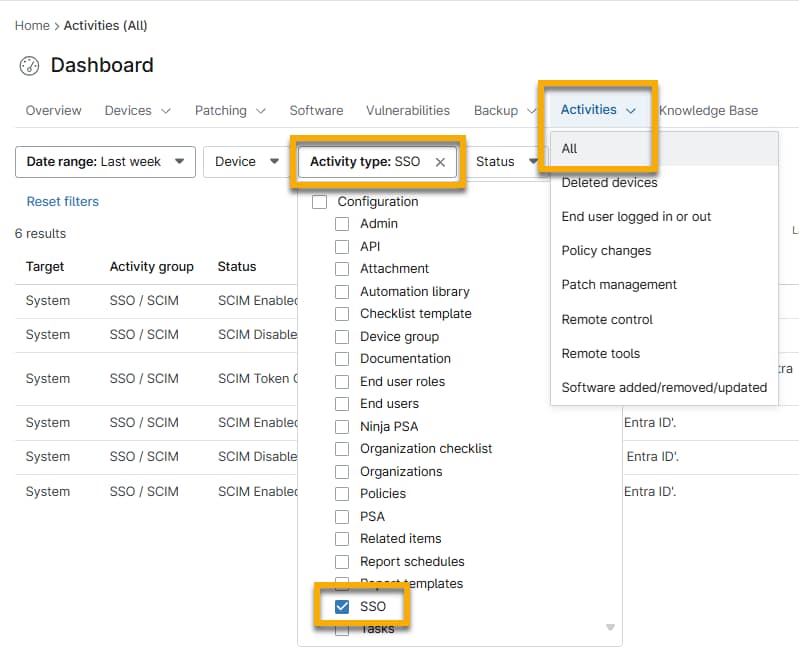Expand the Devices tab chevron

[x=166, y=111]
